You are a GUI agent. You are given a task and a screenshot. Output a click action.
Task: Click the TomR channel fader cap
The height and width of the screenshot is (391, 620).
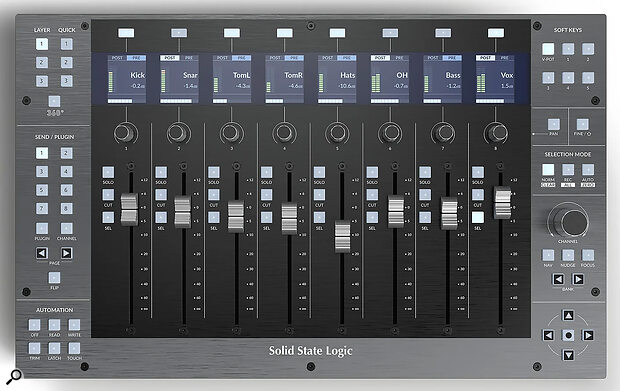(x=289, y=218)
